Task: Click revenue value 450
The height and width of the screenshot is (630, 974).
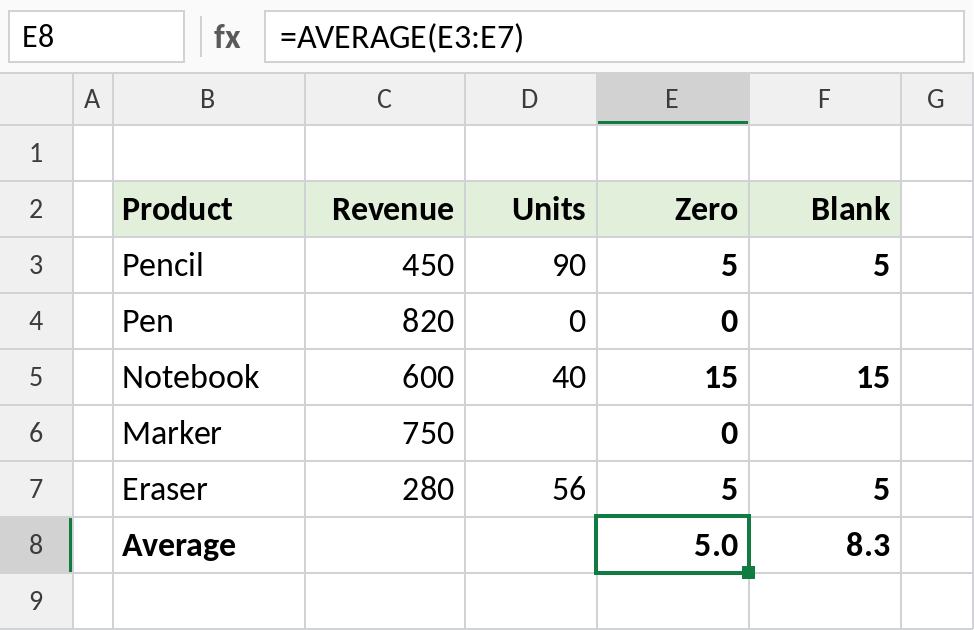Action: tap(385, 265)
